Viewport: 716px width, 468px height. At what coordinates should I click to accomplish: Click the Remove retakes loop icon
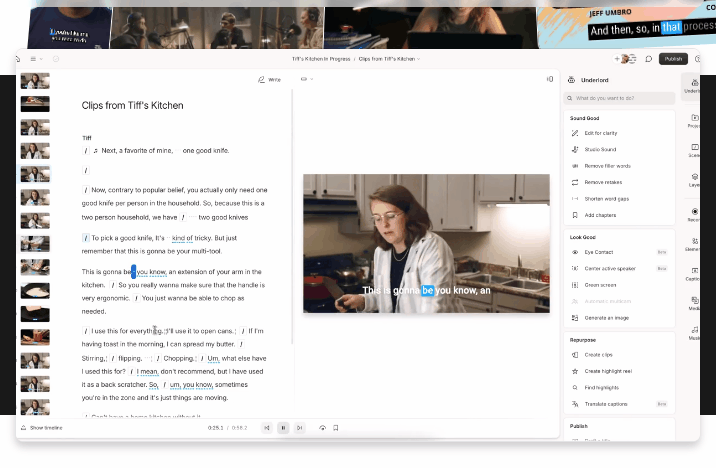click(x=575, y=183)
